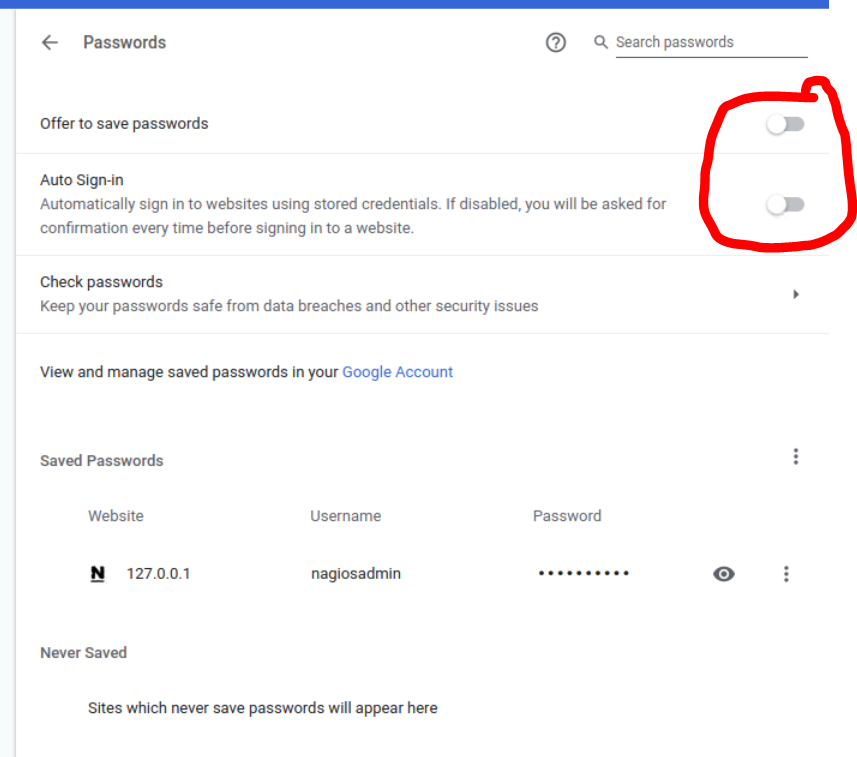Image resolution: width=857 pixels, height=757 pixels.
Task: Turn on Auto Sign-in switch
Action: 785,205
